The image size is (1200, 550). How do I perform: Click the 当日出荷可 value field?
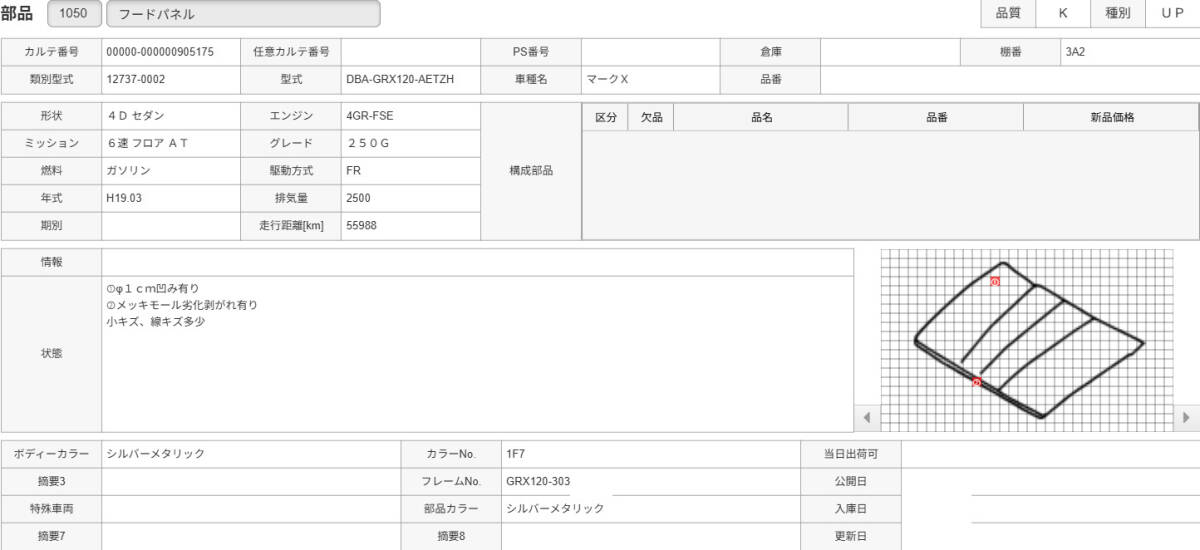point(1050,454)
